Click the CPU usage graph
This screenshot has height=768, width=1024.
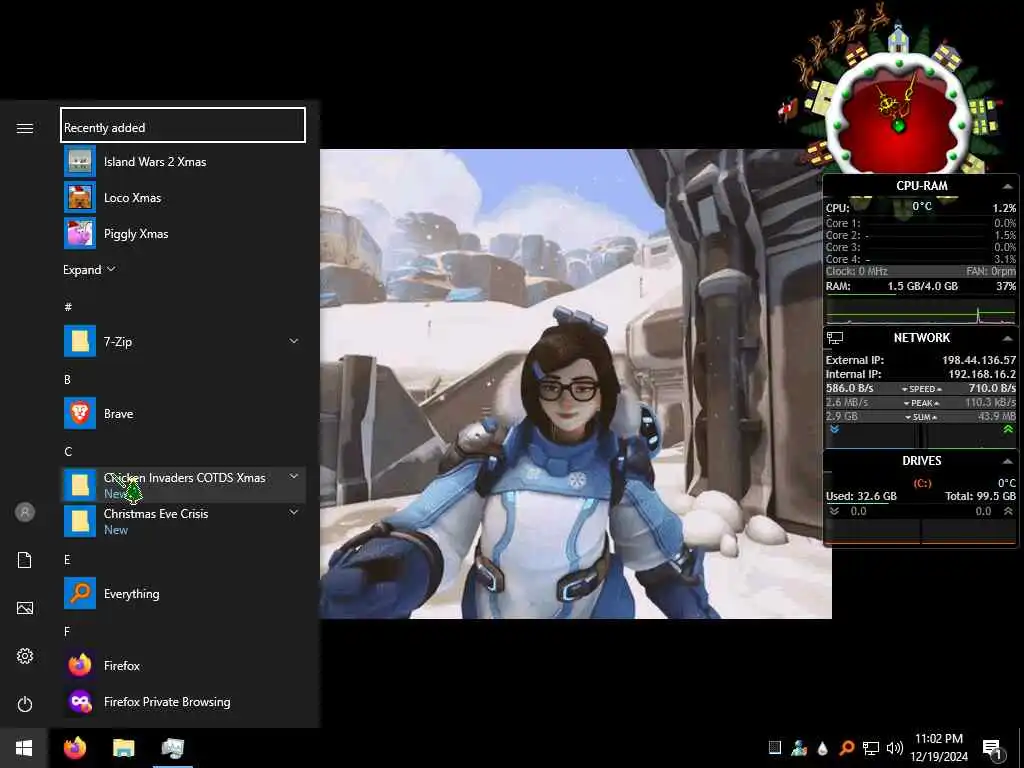tap(921, 312)
